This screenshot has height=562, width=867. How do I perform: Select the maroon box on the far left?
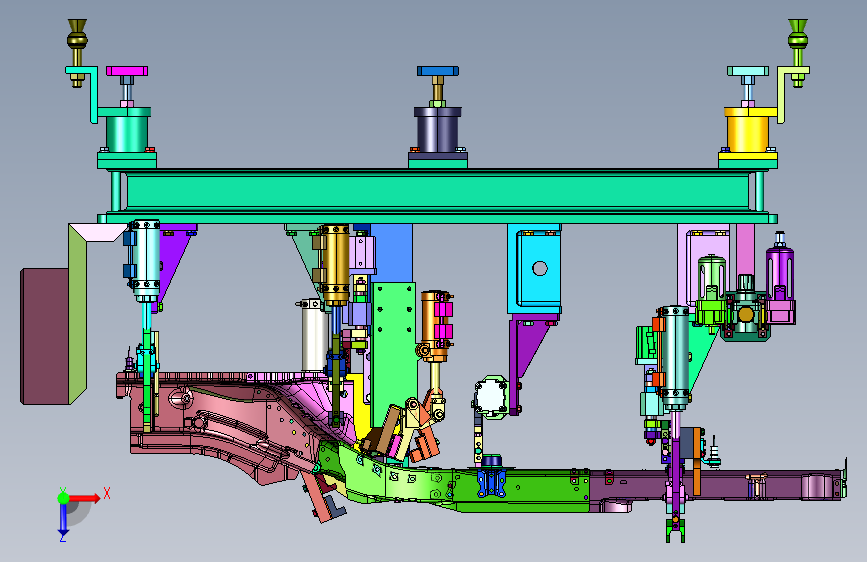(x=45, y=336)
